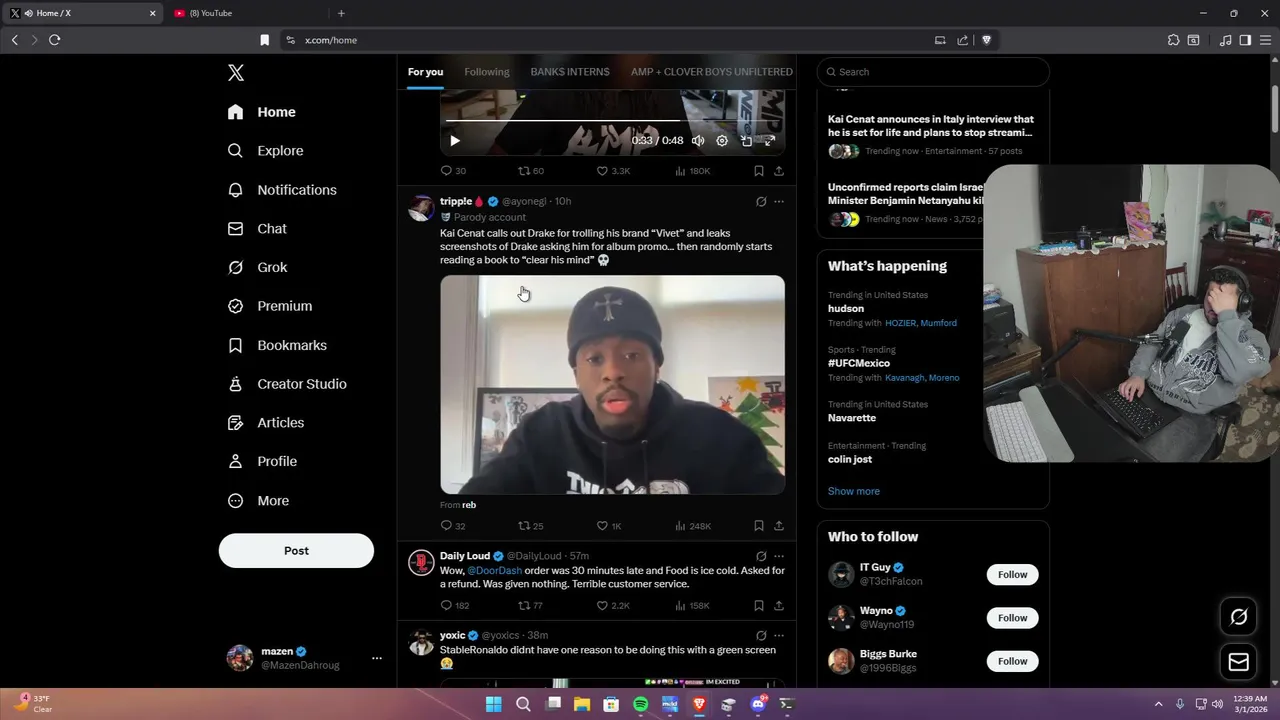Open Kai Cenat video thumbnail

point(612,385)
